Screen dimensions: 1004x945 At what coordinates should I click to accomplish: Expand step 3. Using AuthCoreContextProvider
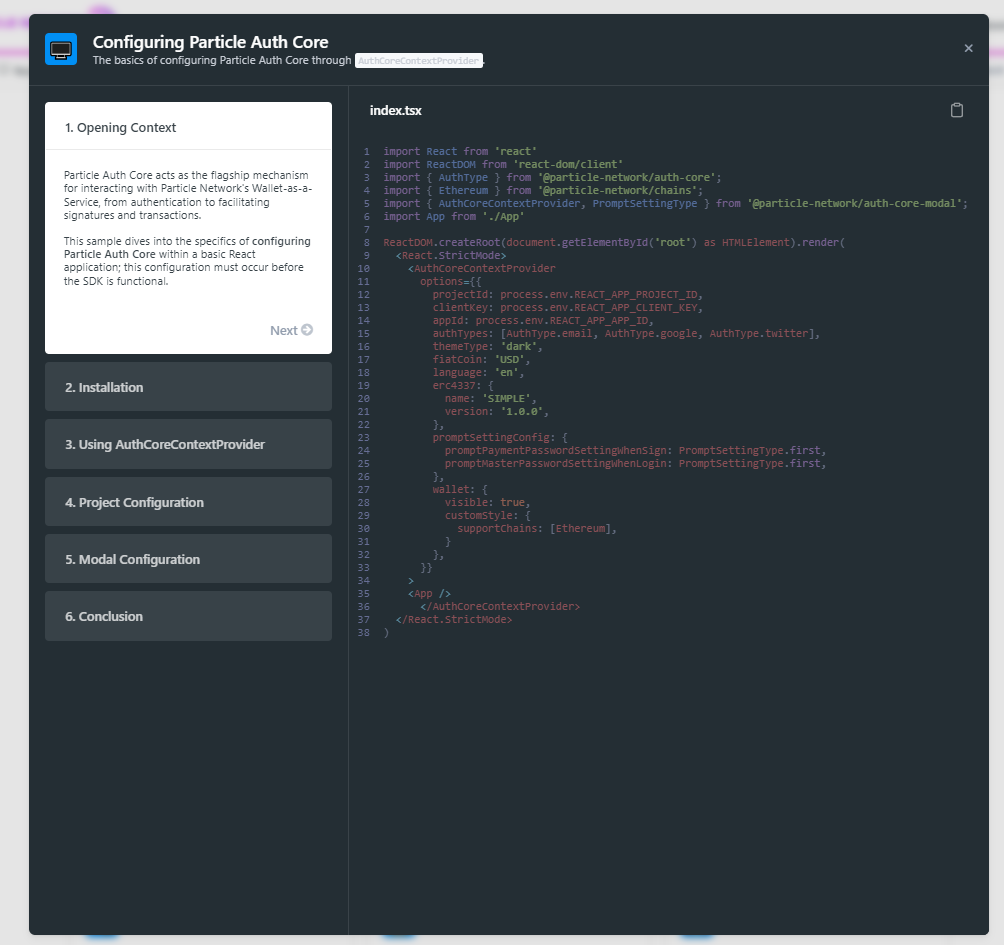188,444
